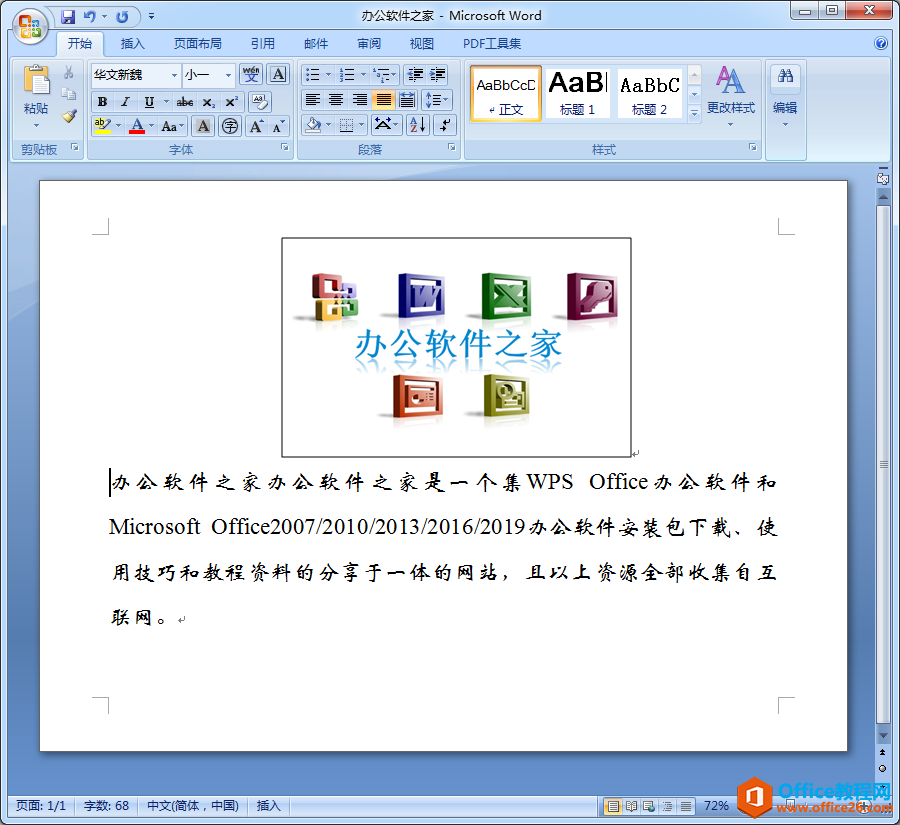The height and width of the screenshot is (825, 900).
Task: Click the enclosed character (字) icon
Action: coord(230,126)
